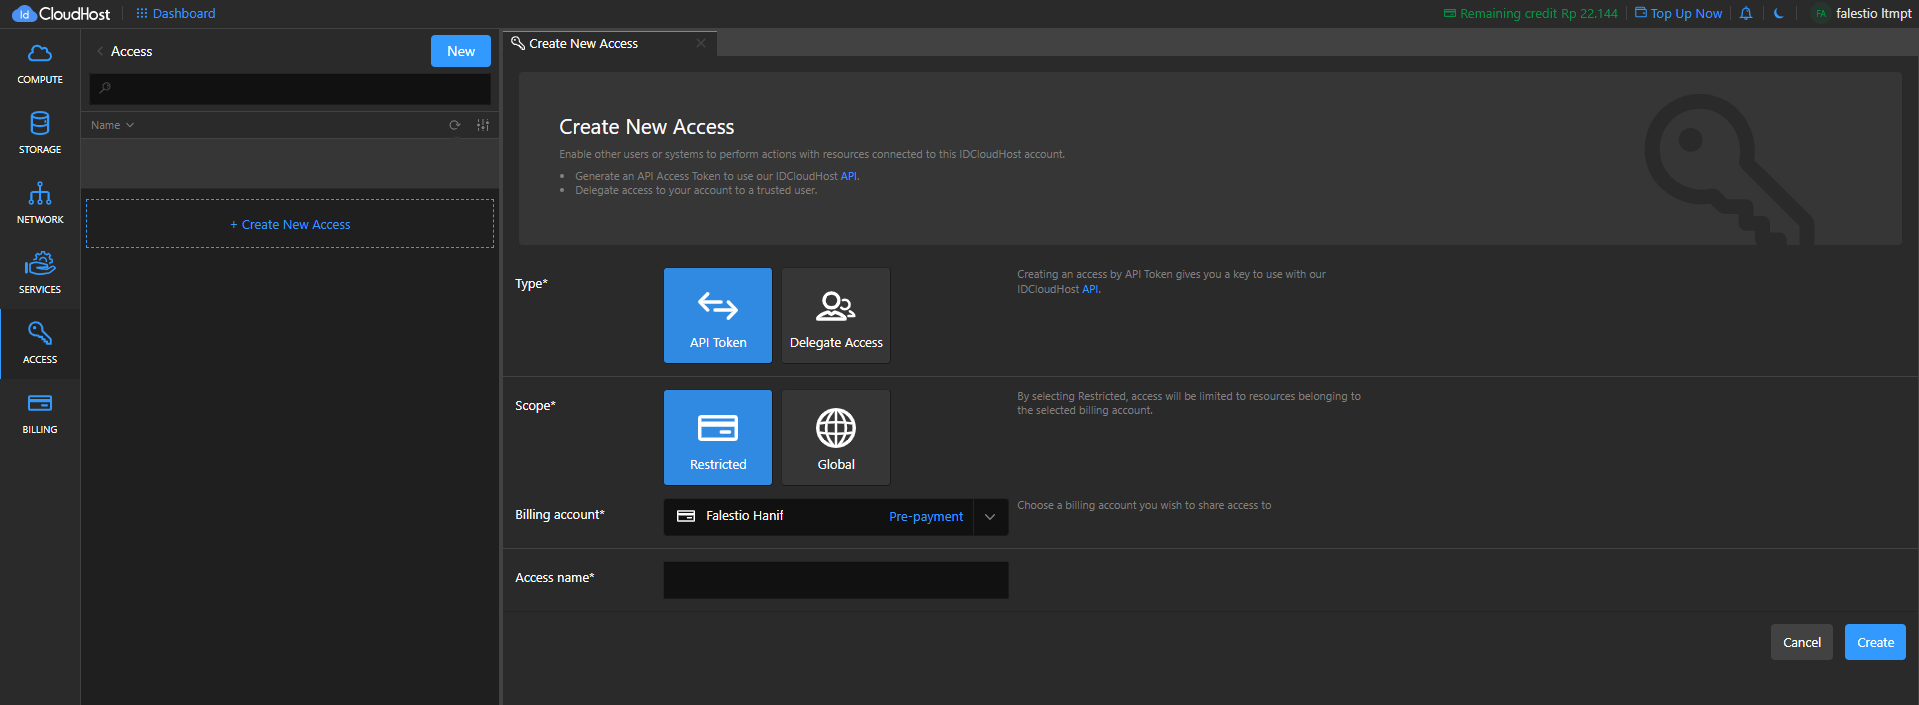Go to the Network section

pyautogui.click(x=40, y=204)
